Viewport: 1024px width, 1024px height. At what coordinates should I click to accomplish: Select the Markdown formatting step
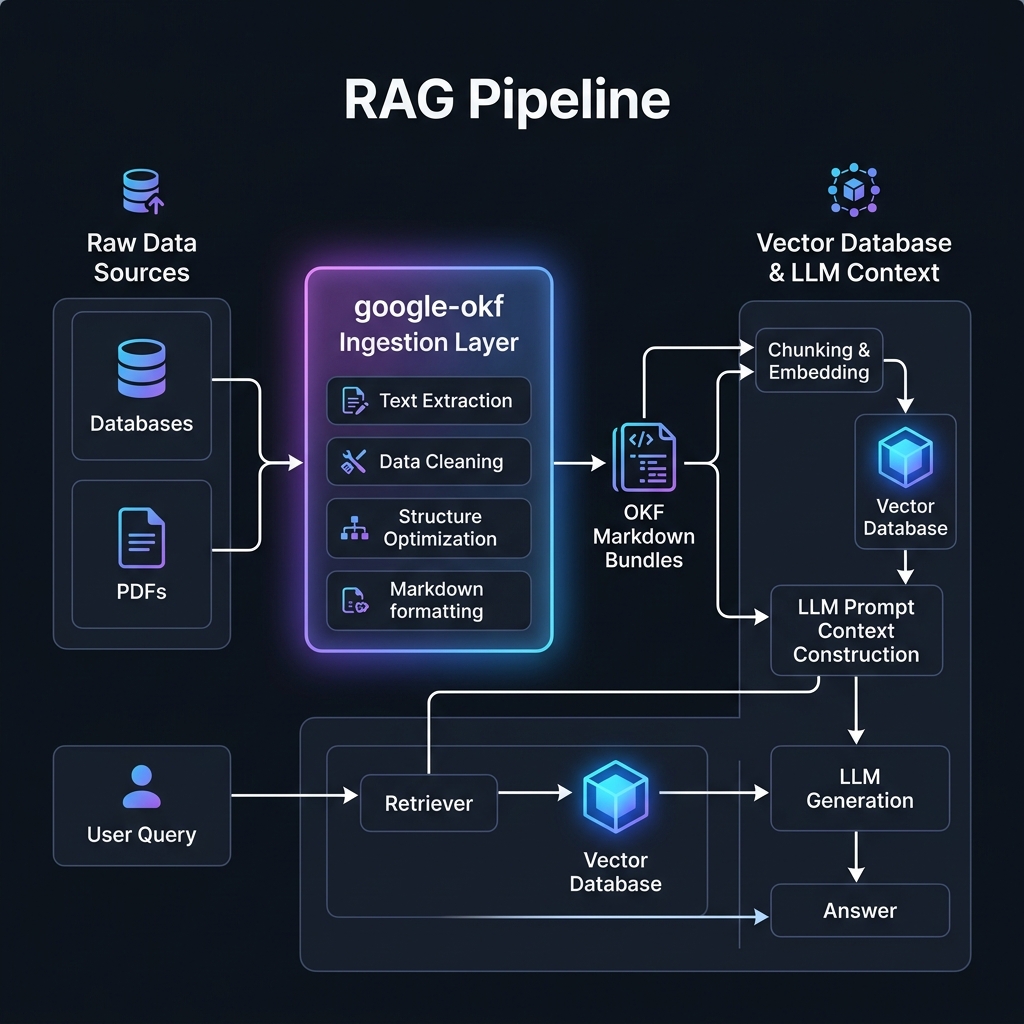tap(428, 601)
